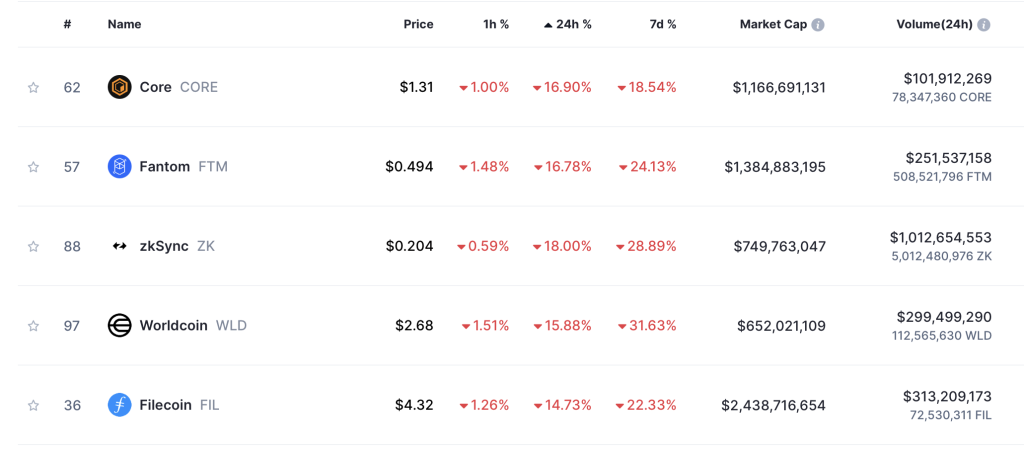Toggle the watchlist star for Fantom
Image resolution: width=1024 pixels, height=451 pixels.
pyautogui.click(x=33, y=167)
